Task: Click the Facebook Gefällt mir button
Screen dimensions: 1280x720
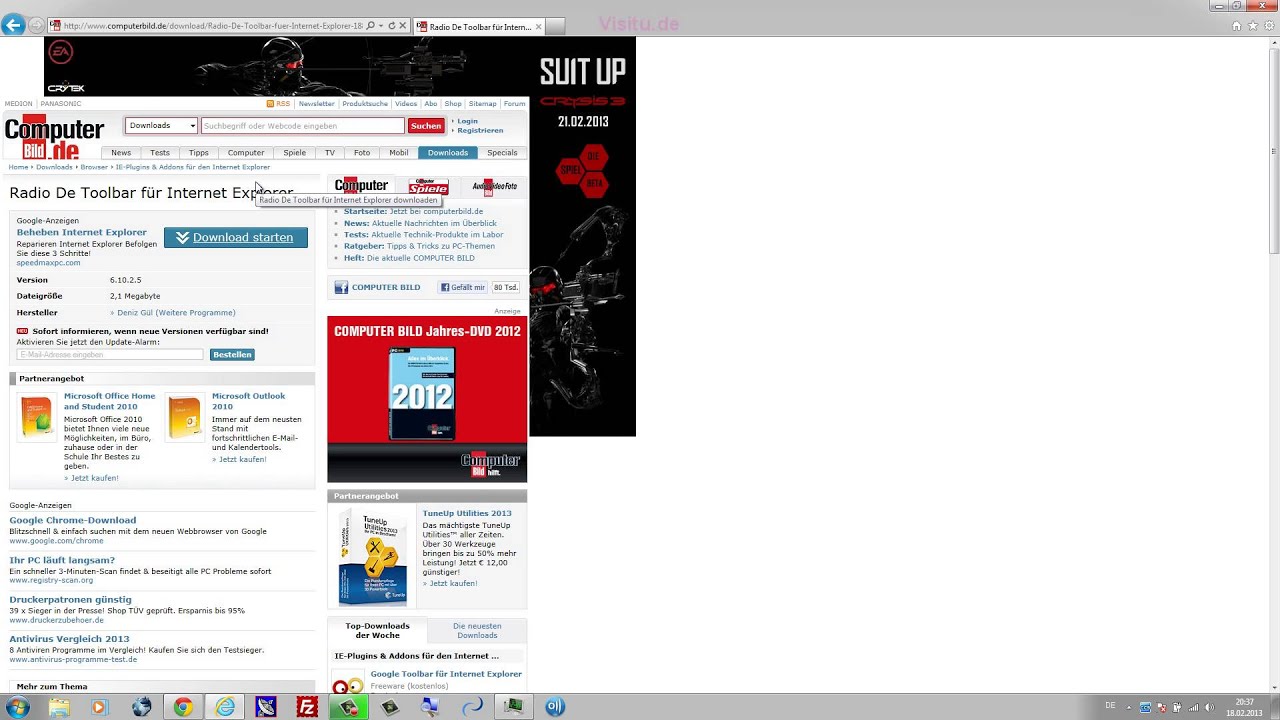Action: pyautogui.click(x=463, y=287)
